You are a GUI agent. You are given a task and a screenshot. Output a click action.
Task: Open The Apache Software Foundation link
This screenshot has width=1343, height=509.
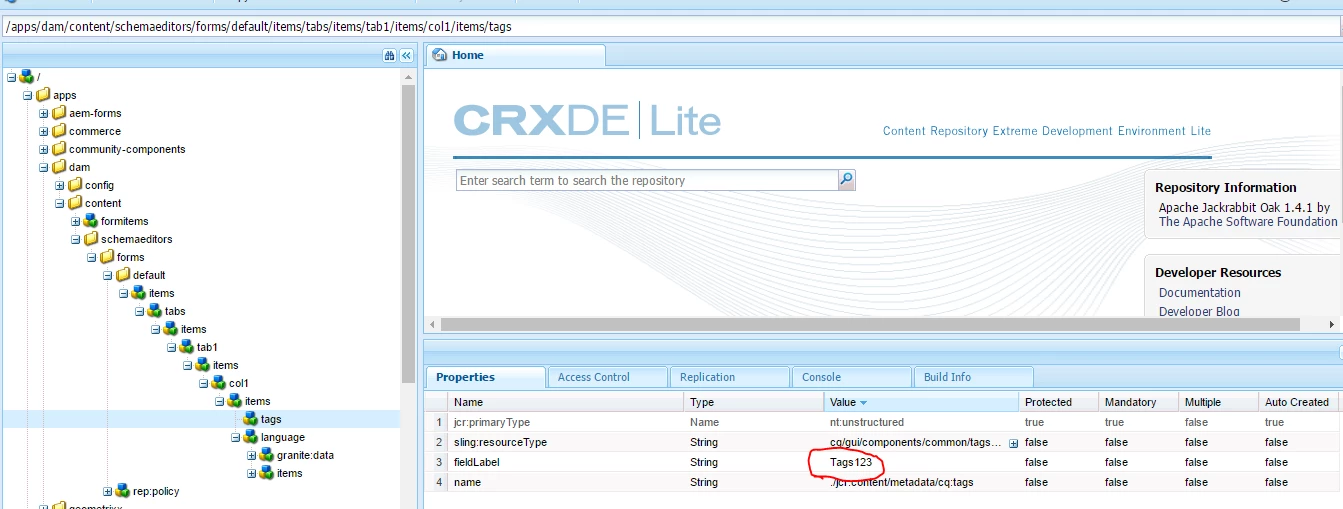tap(1248, 222)
